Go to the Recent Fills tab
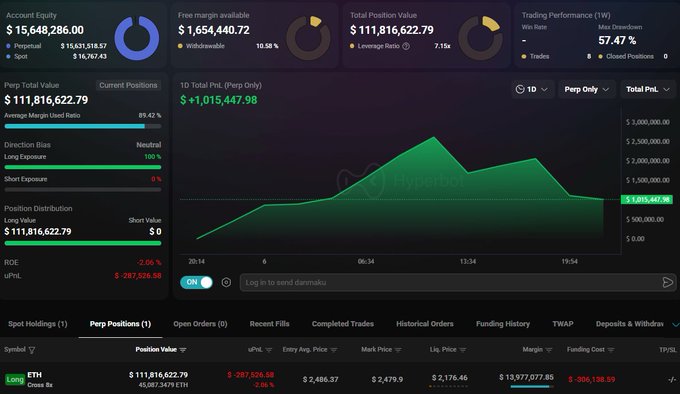 click(x=269, y=324)
